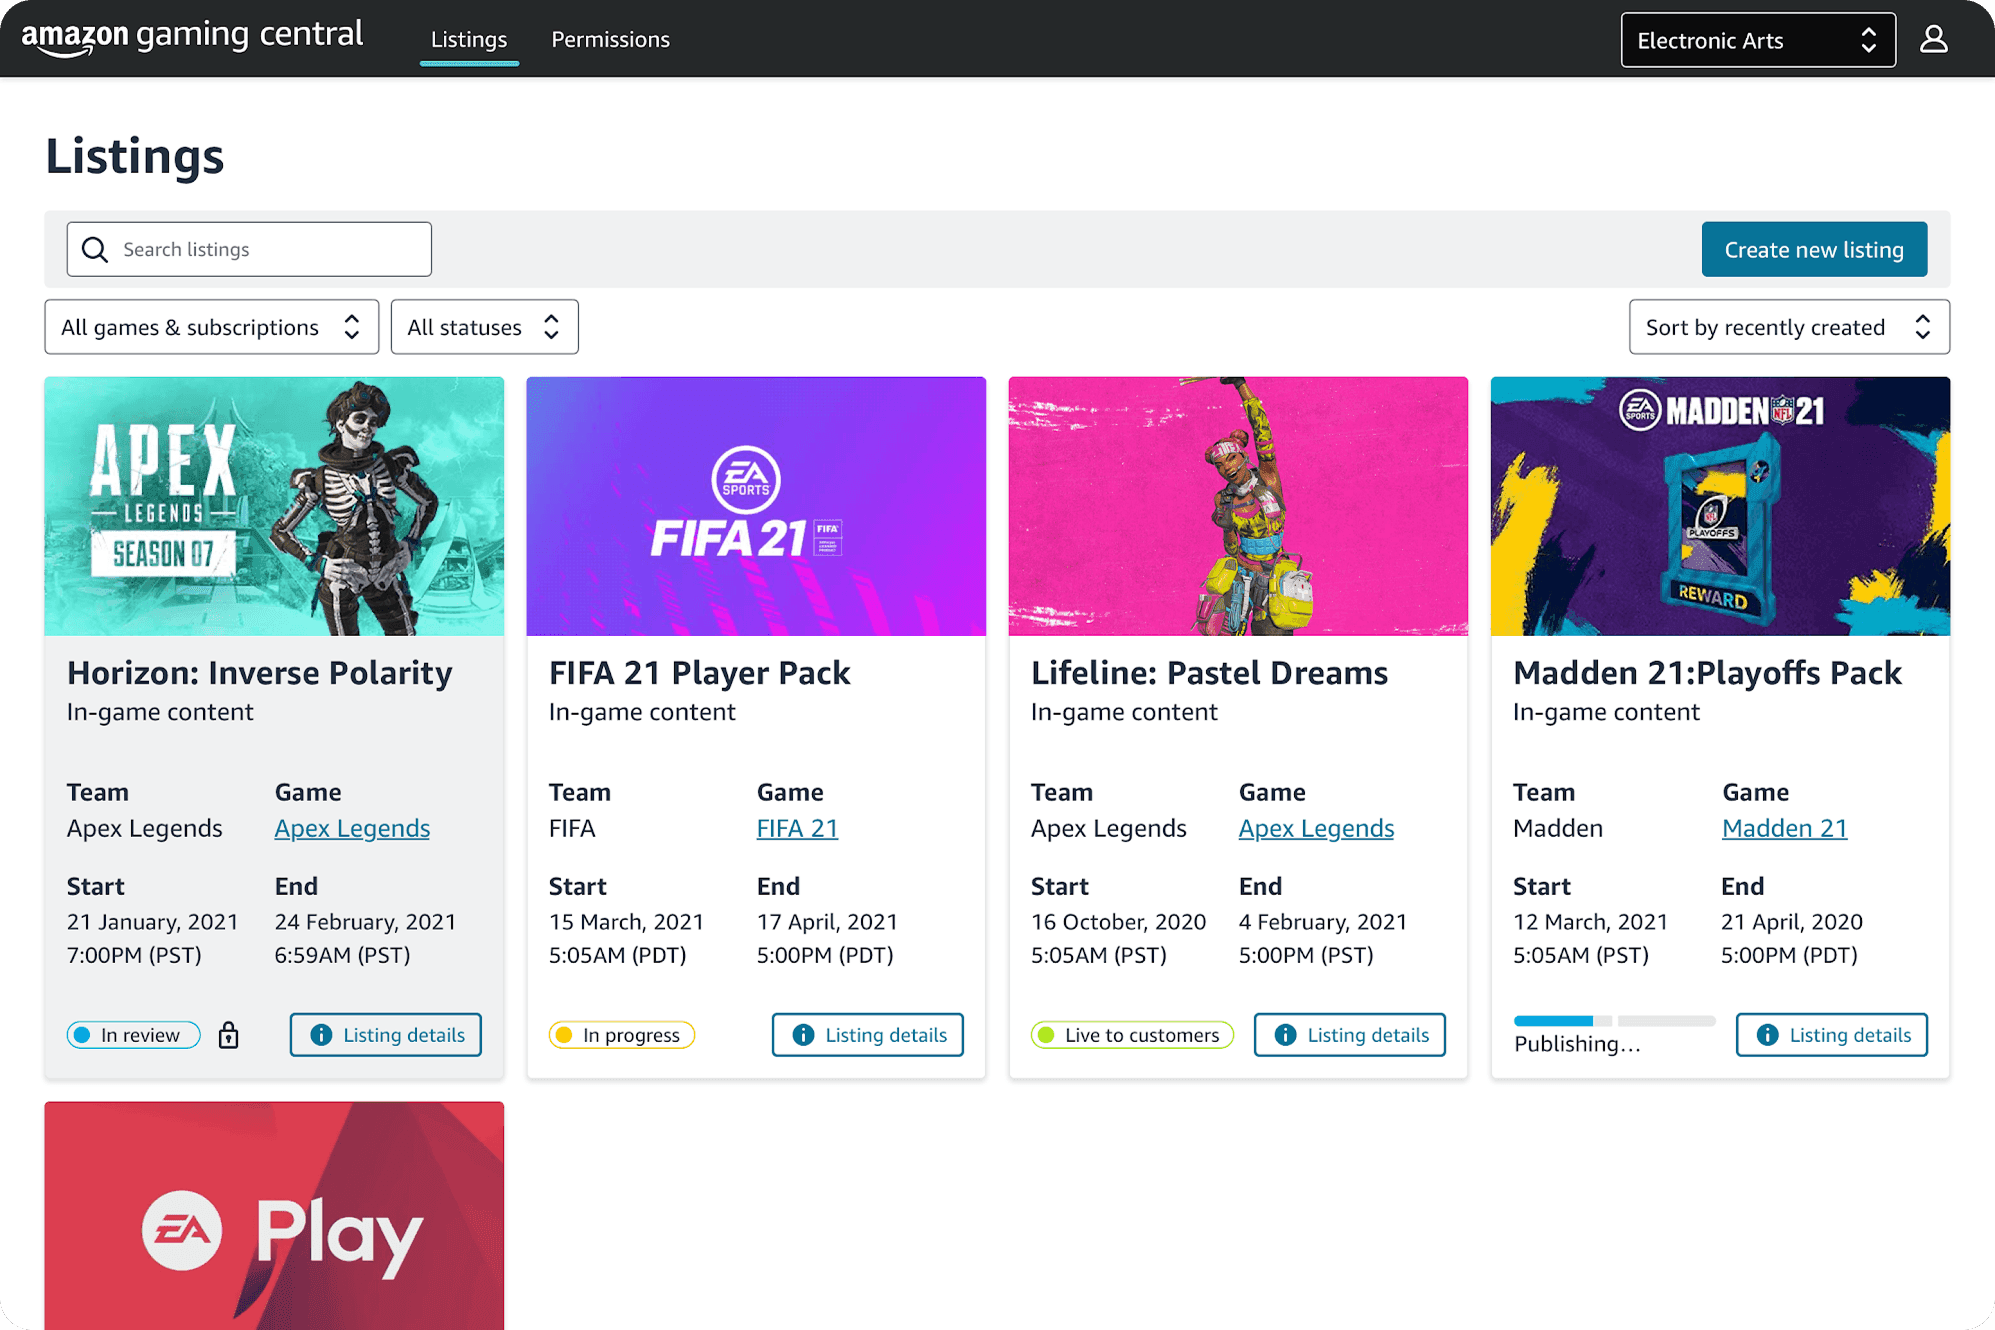This screenshot has height=1330, width=1995.
Task: Click info icon in Lifeline Listing details
Action: pos(1285,1035)
